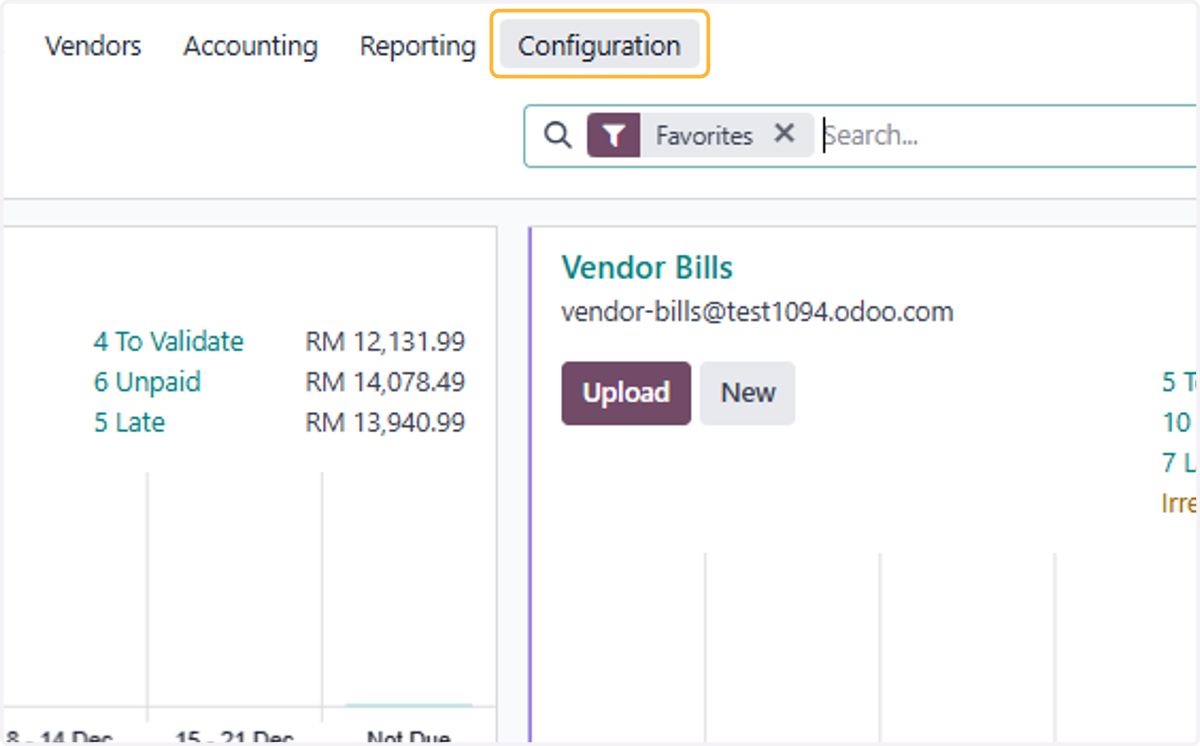Open the Configuration menu
The image size is (1200, 746).
coord(599,46)
